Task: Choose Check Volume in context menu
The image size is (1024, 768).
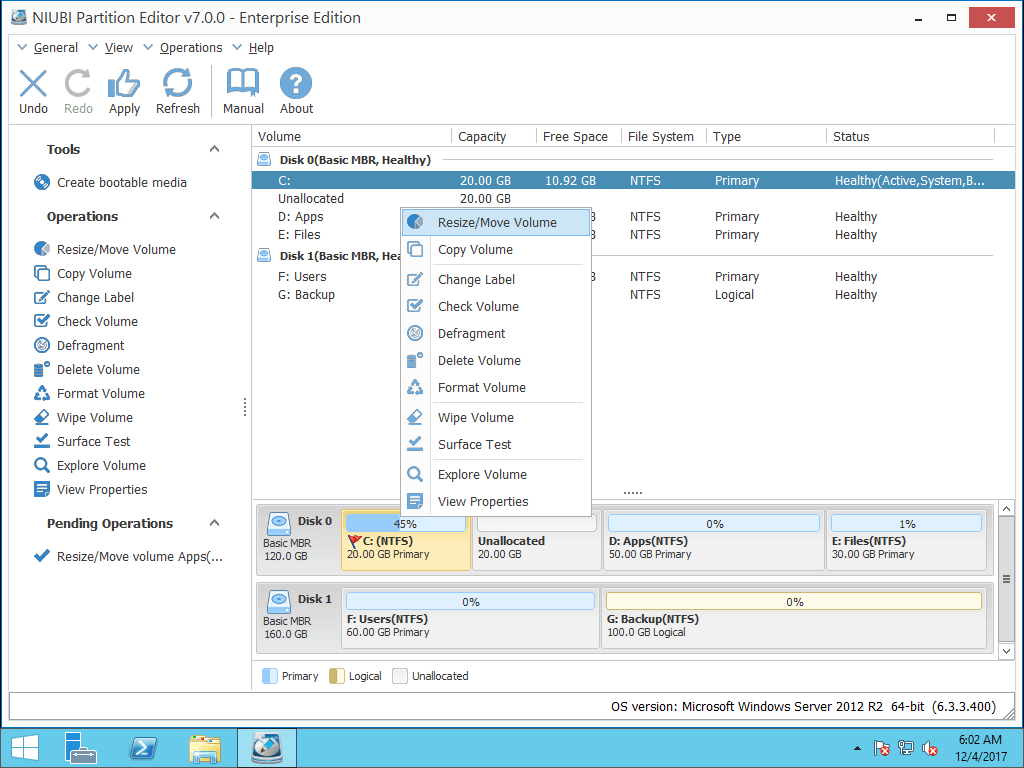Action: coord(496,306)
